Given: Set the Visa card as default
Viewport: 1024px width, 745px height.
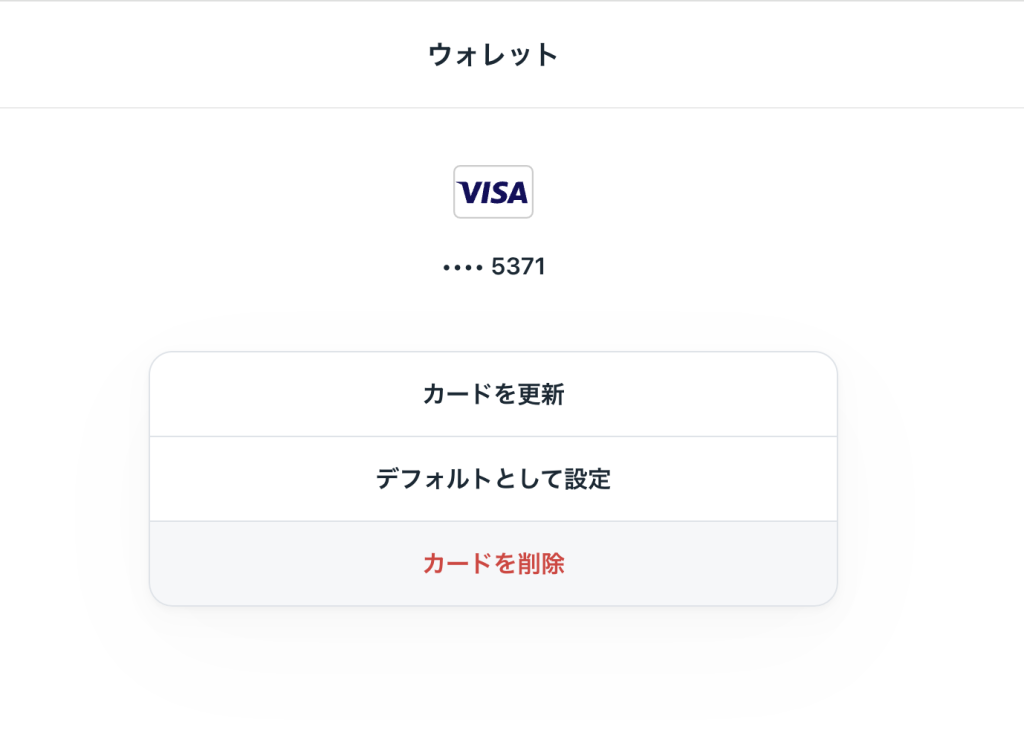Looking at the screenshot, I should (x=493, y=479).
